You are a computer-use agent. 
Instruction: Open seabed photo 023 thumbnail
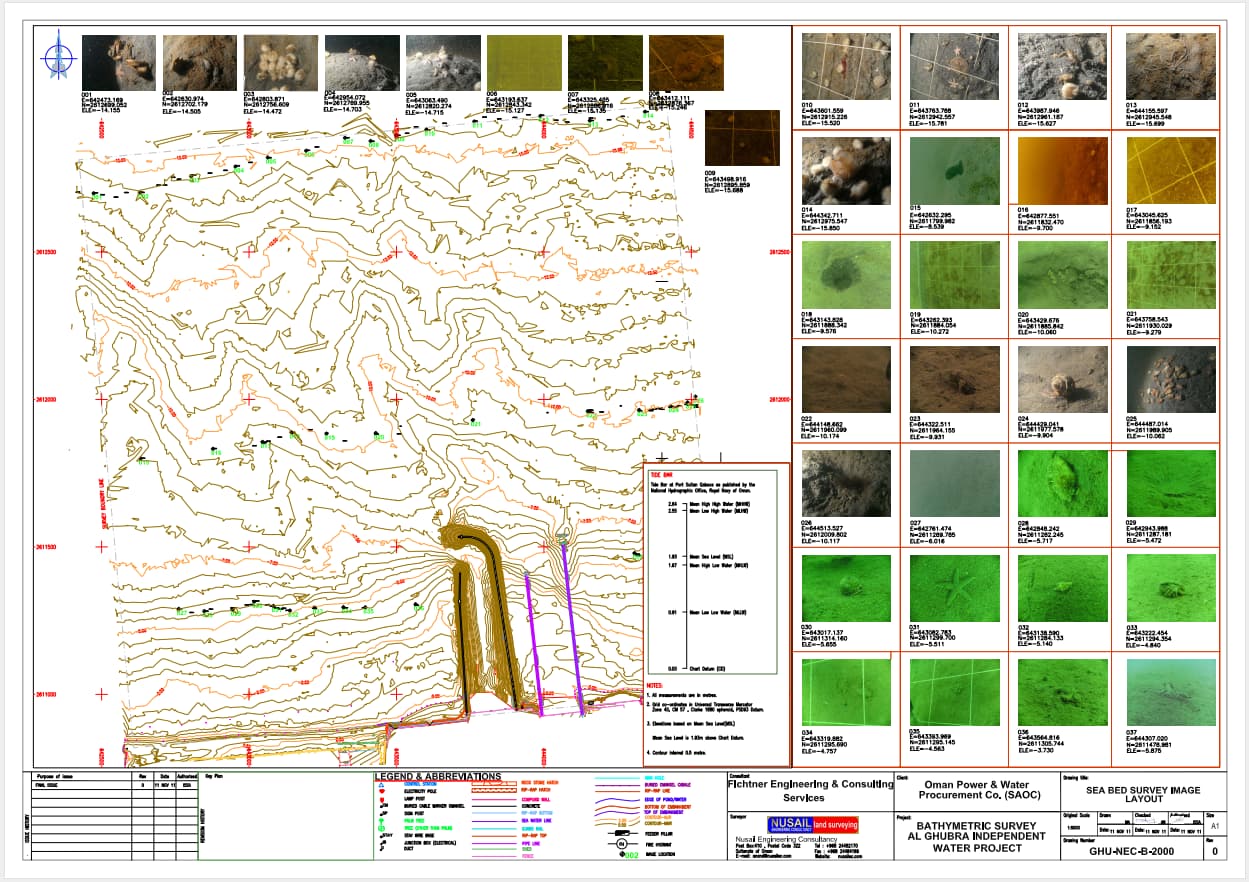954,380
